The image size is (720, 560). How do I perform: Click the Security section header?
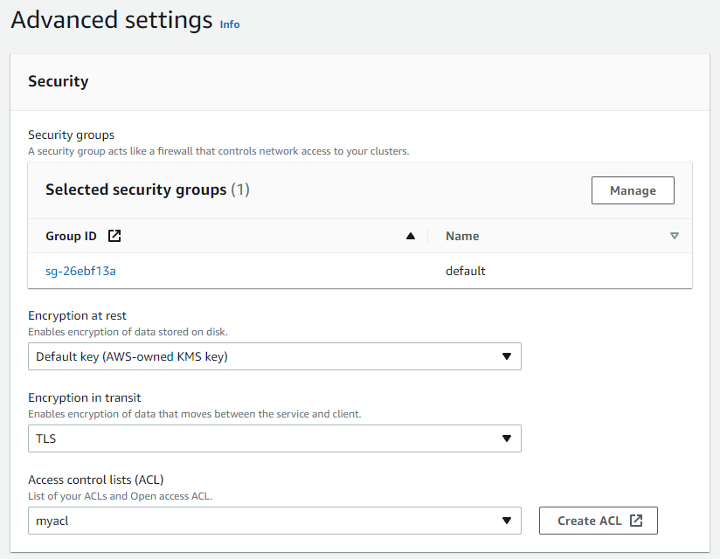pyautogui.click(x=58, y=82)
